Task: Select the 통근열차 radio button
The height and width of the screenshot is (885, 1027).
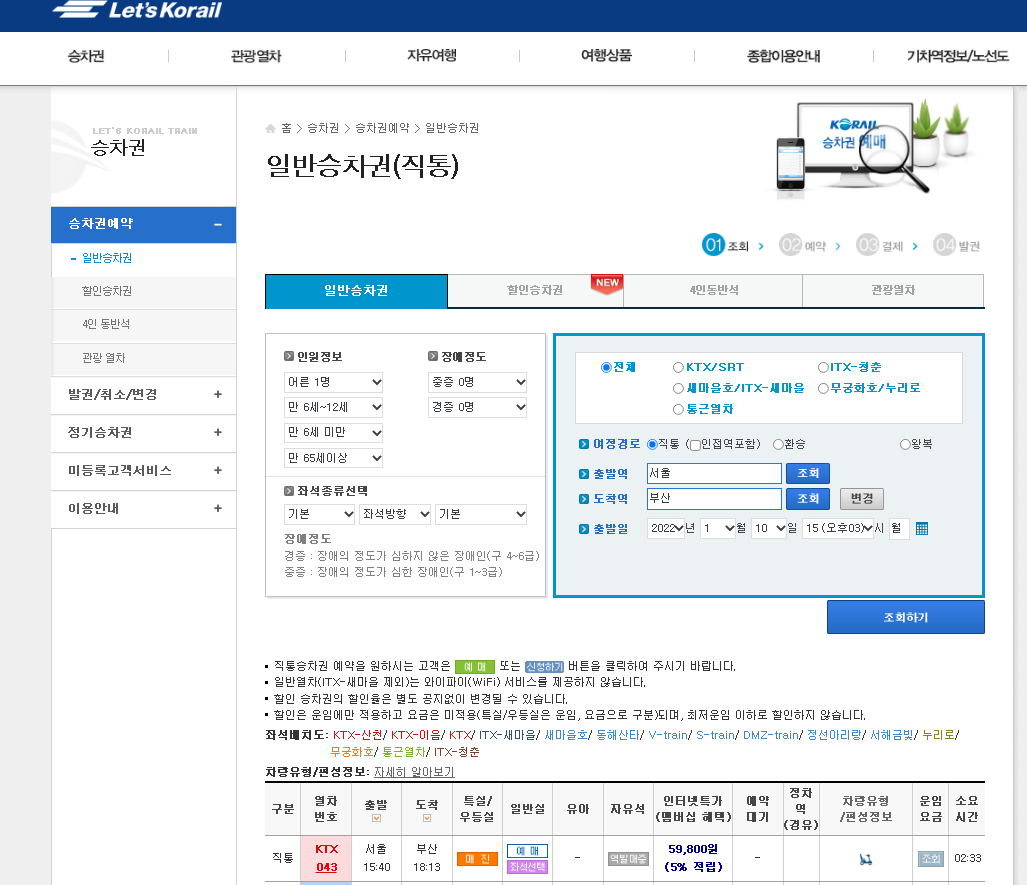Action: click(x=679, y=409)
